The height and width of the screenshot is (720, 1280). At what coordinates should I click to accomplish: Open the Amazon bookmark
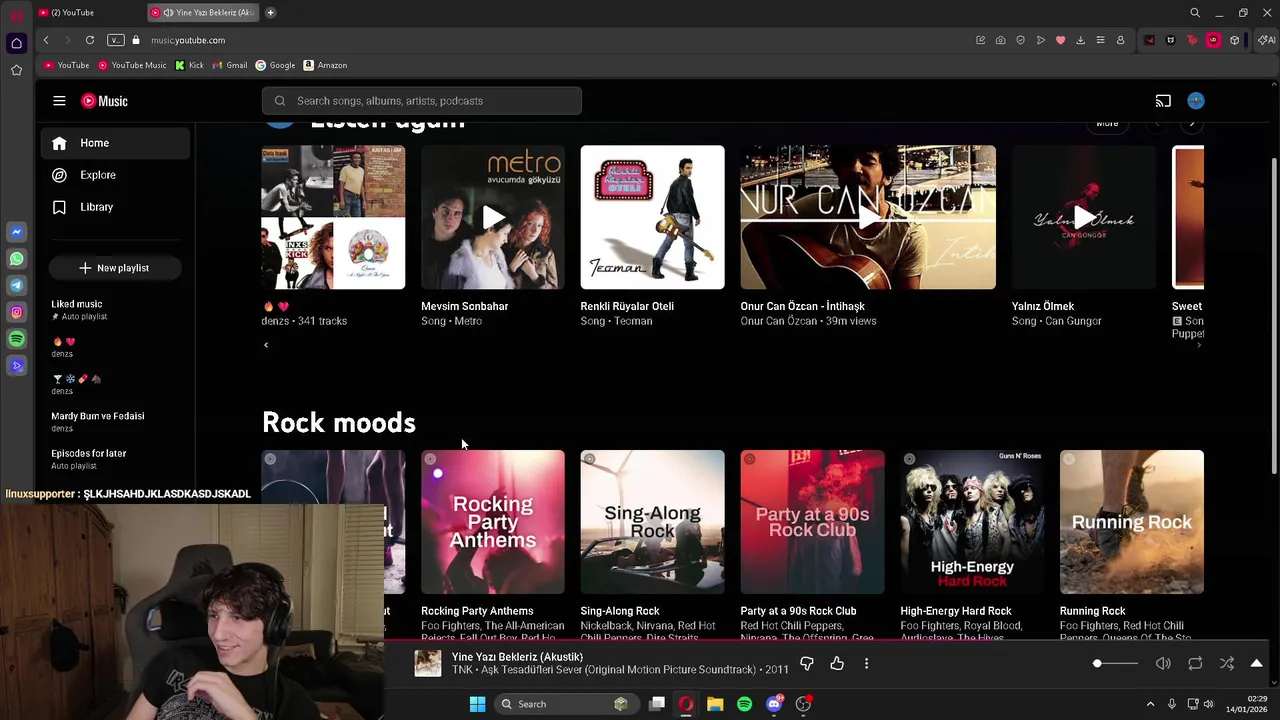[326, 65]
